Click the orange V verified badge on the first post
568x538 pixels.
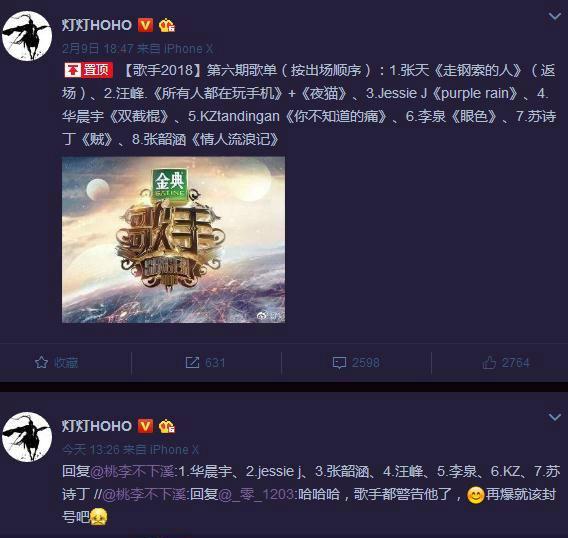pyautogui.click(x=145, y=25)
